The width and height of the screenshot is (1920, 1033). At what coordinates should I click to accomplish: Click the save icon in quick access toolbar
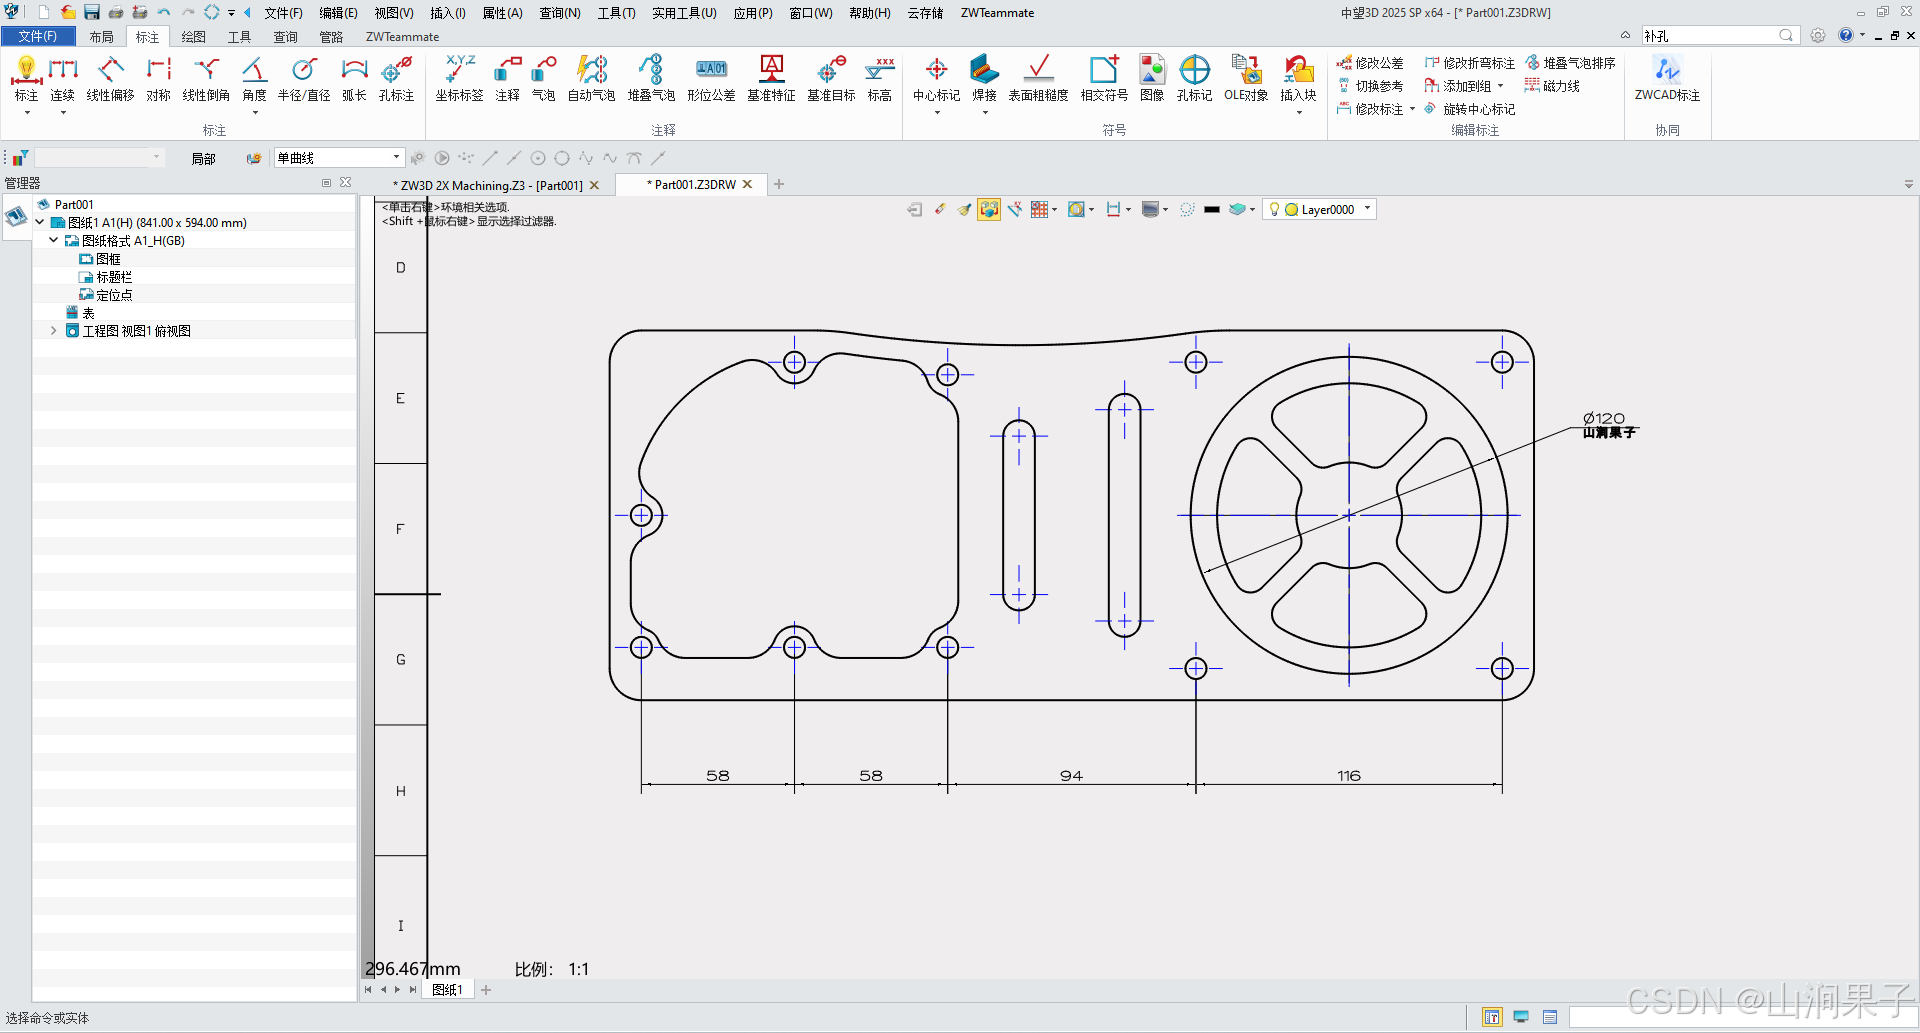tap(91, 12)
